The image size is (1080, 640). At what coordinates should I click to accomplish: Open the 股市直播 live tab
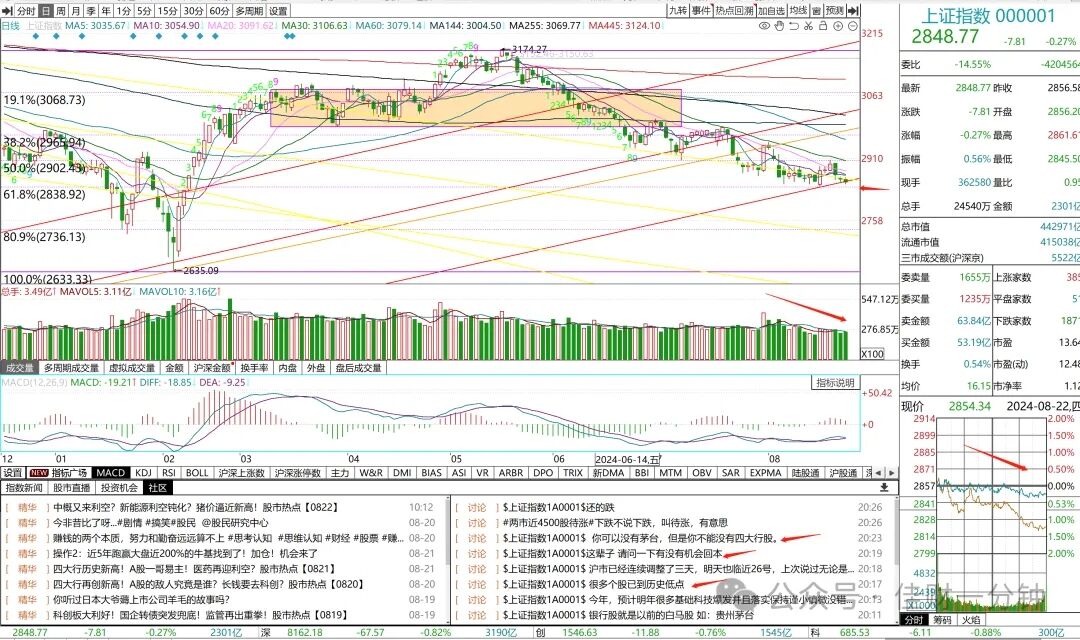tap(72, 488)
